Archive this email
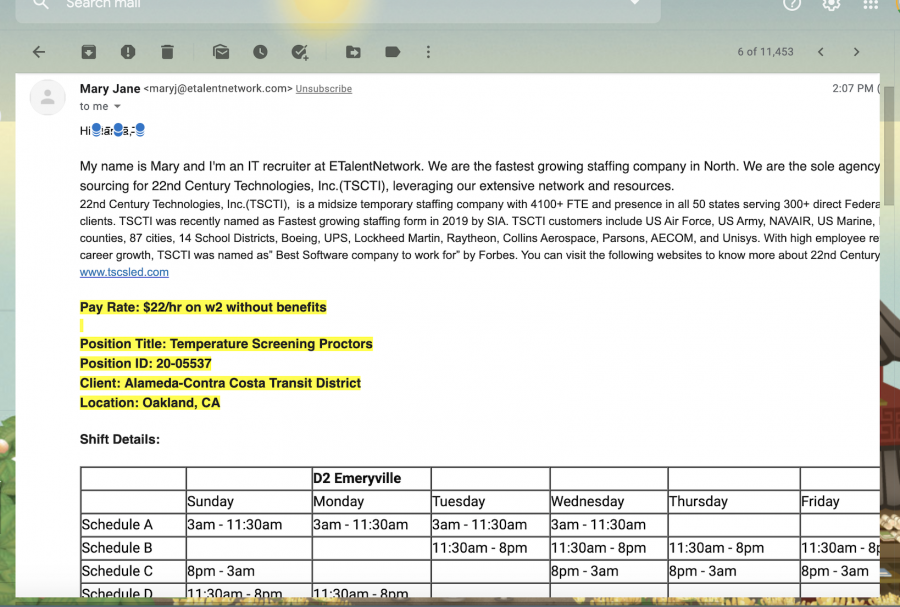900x607 pixels. click(88, 52)
